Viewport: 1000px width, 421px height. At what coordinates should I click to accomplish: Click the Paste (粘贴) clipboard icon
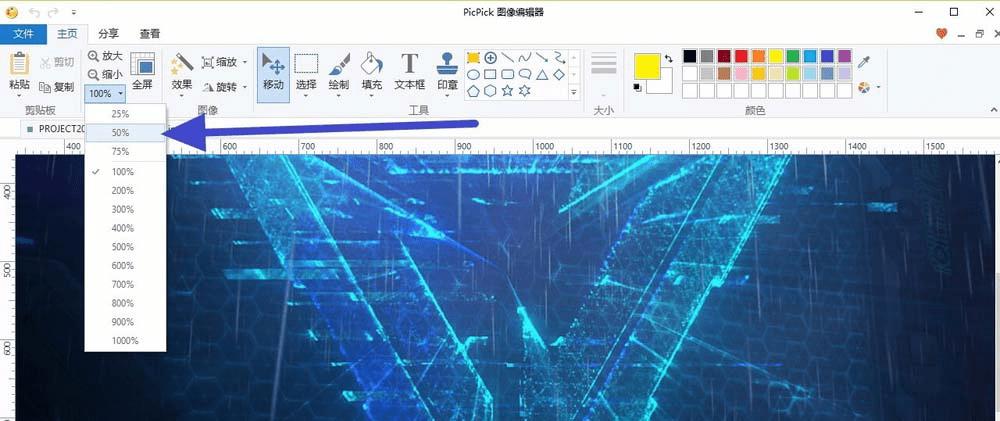tap(19, 64)
